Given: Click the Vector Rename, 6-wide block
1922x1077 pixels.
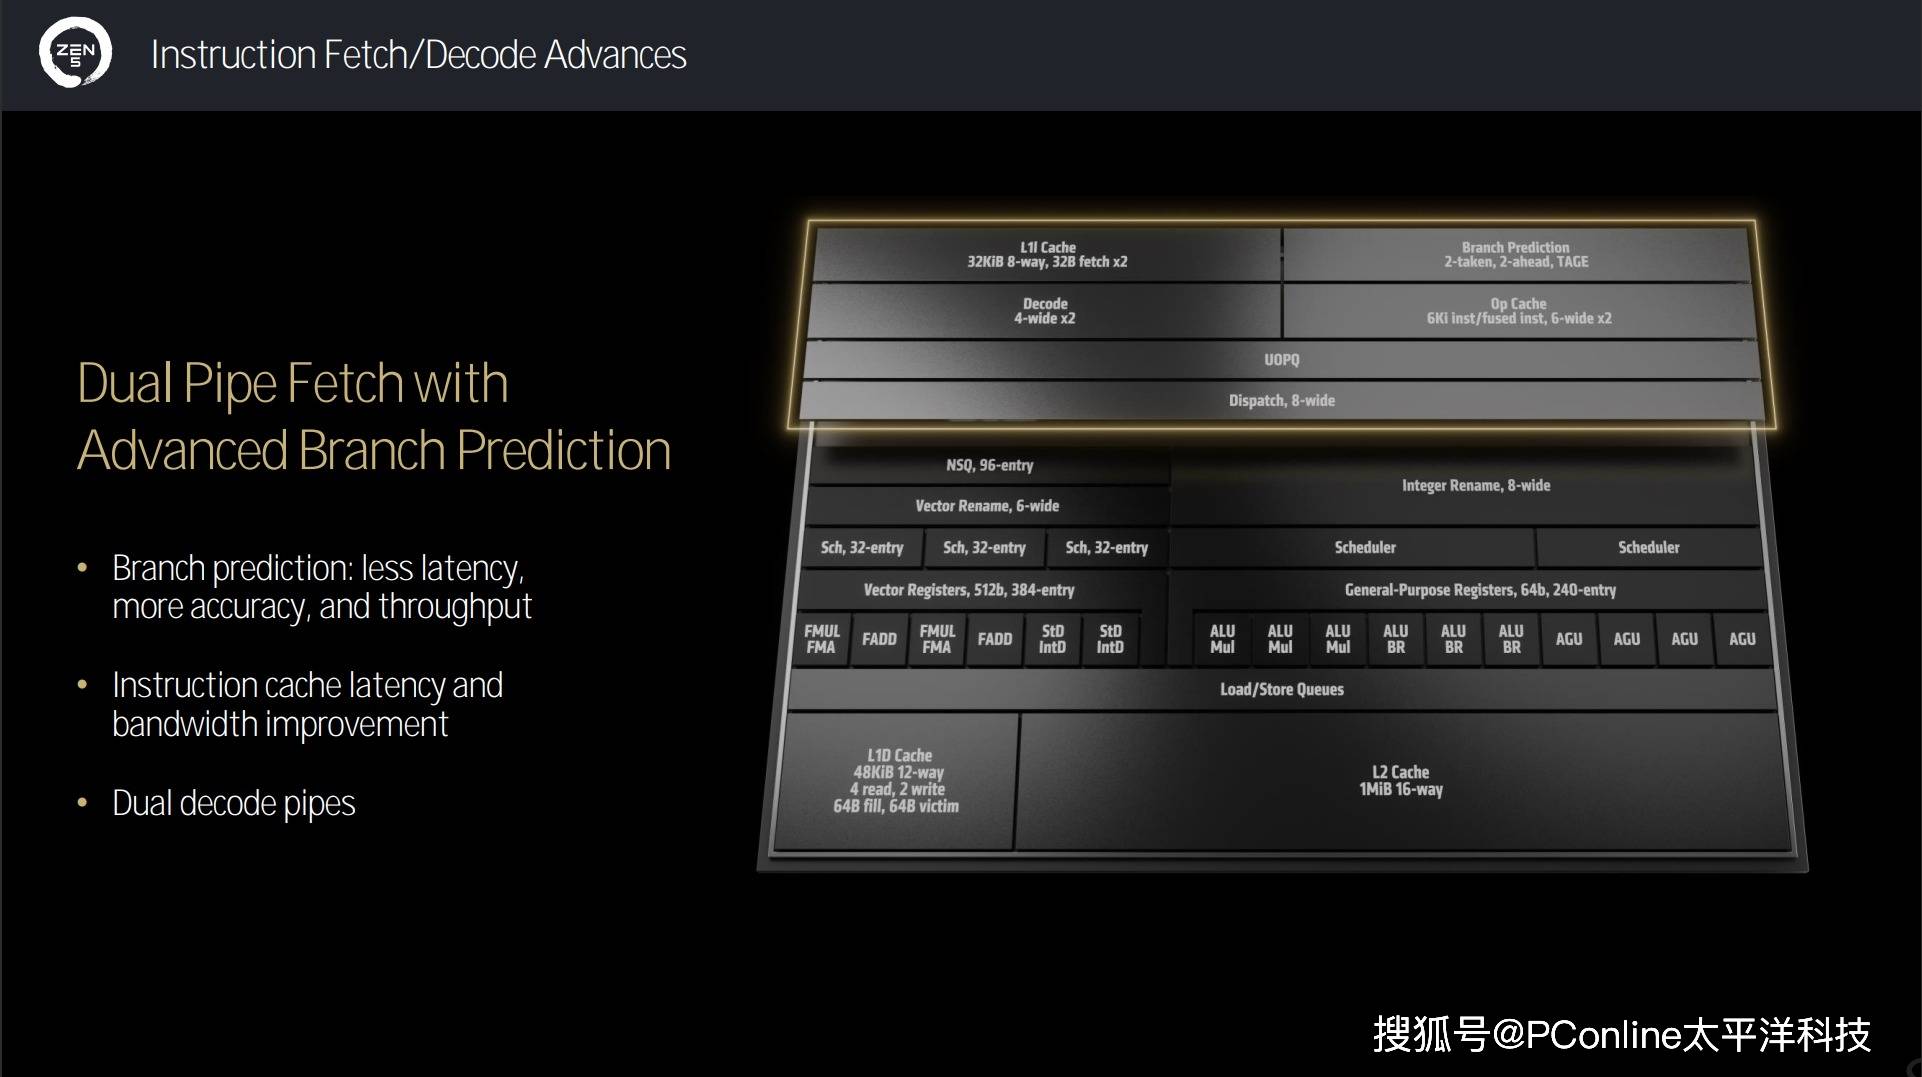Looking at the screenshot, I should pos(987,506).
